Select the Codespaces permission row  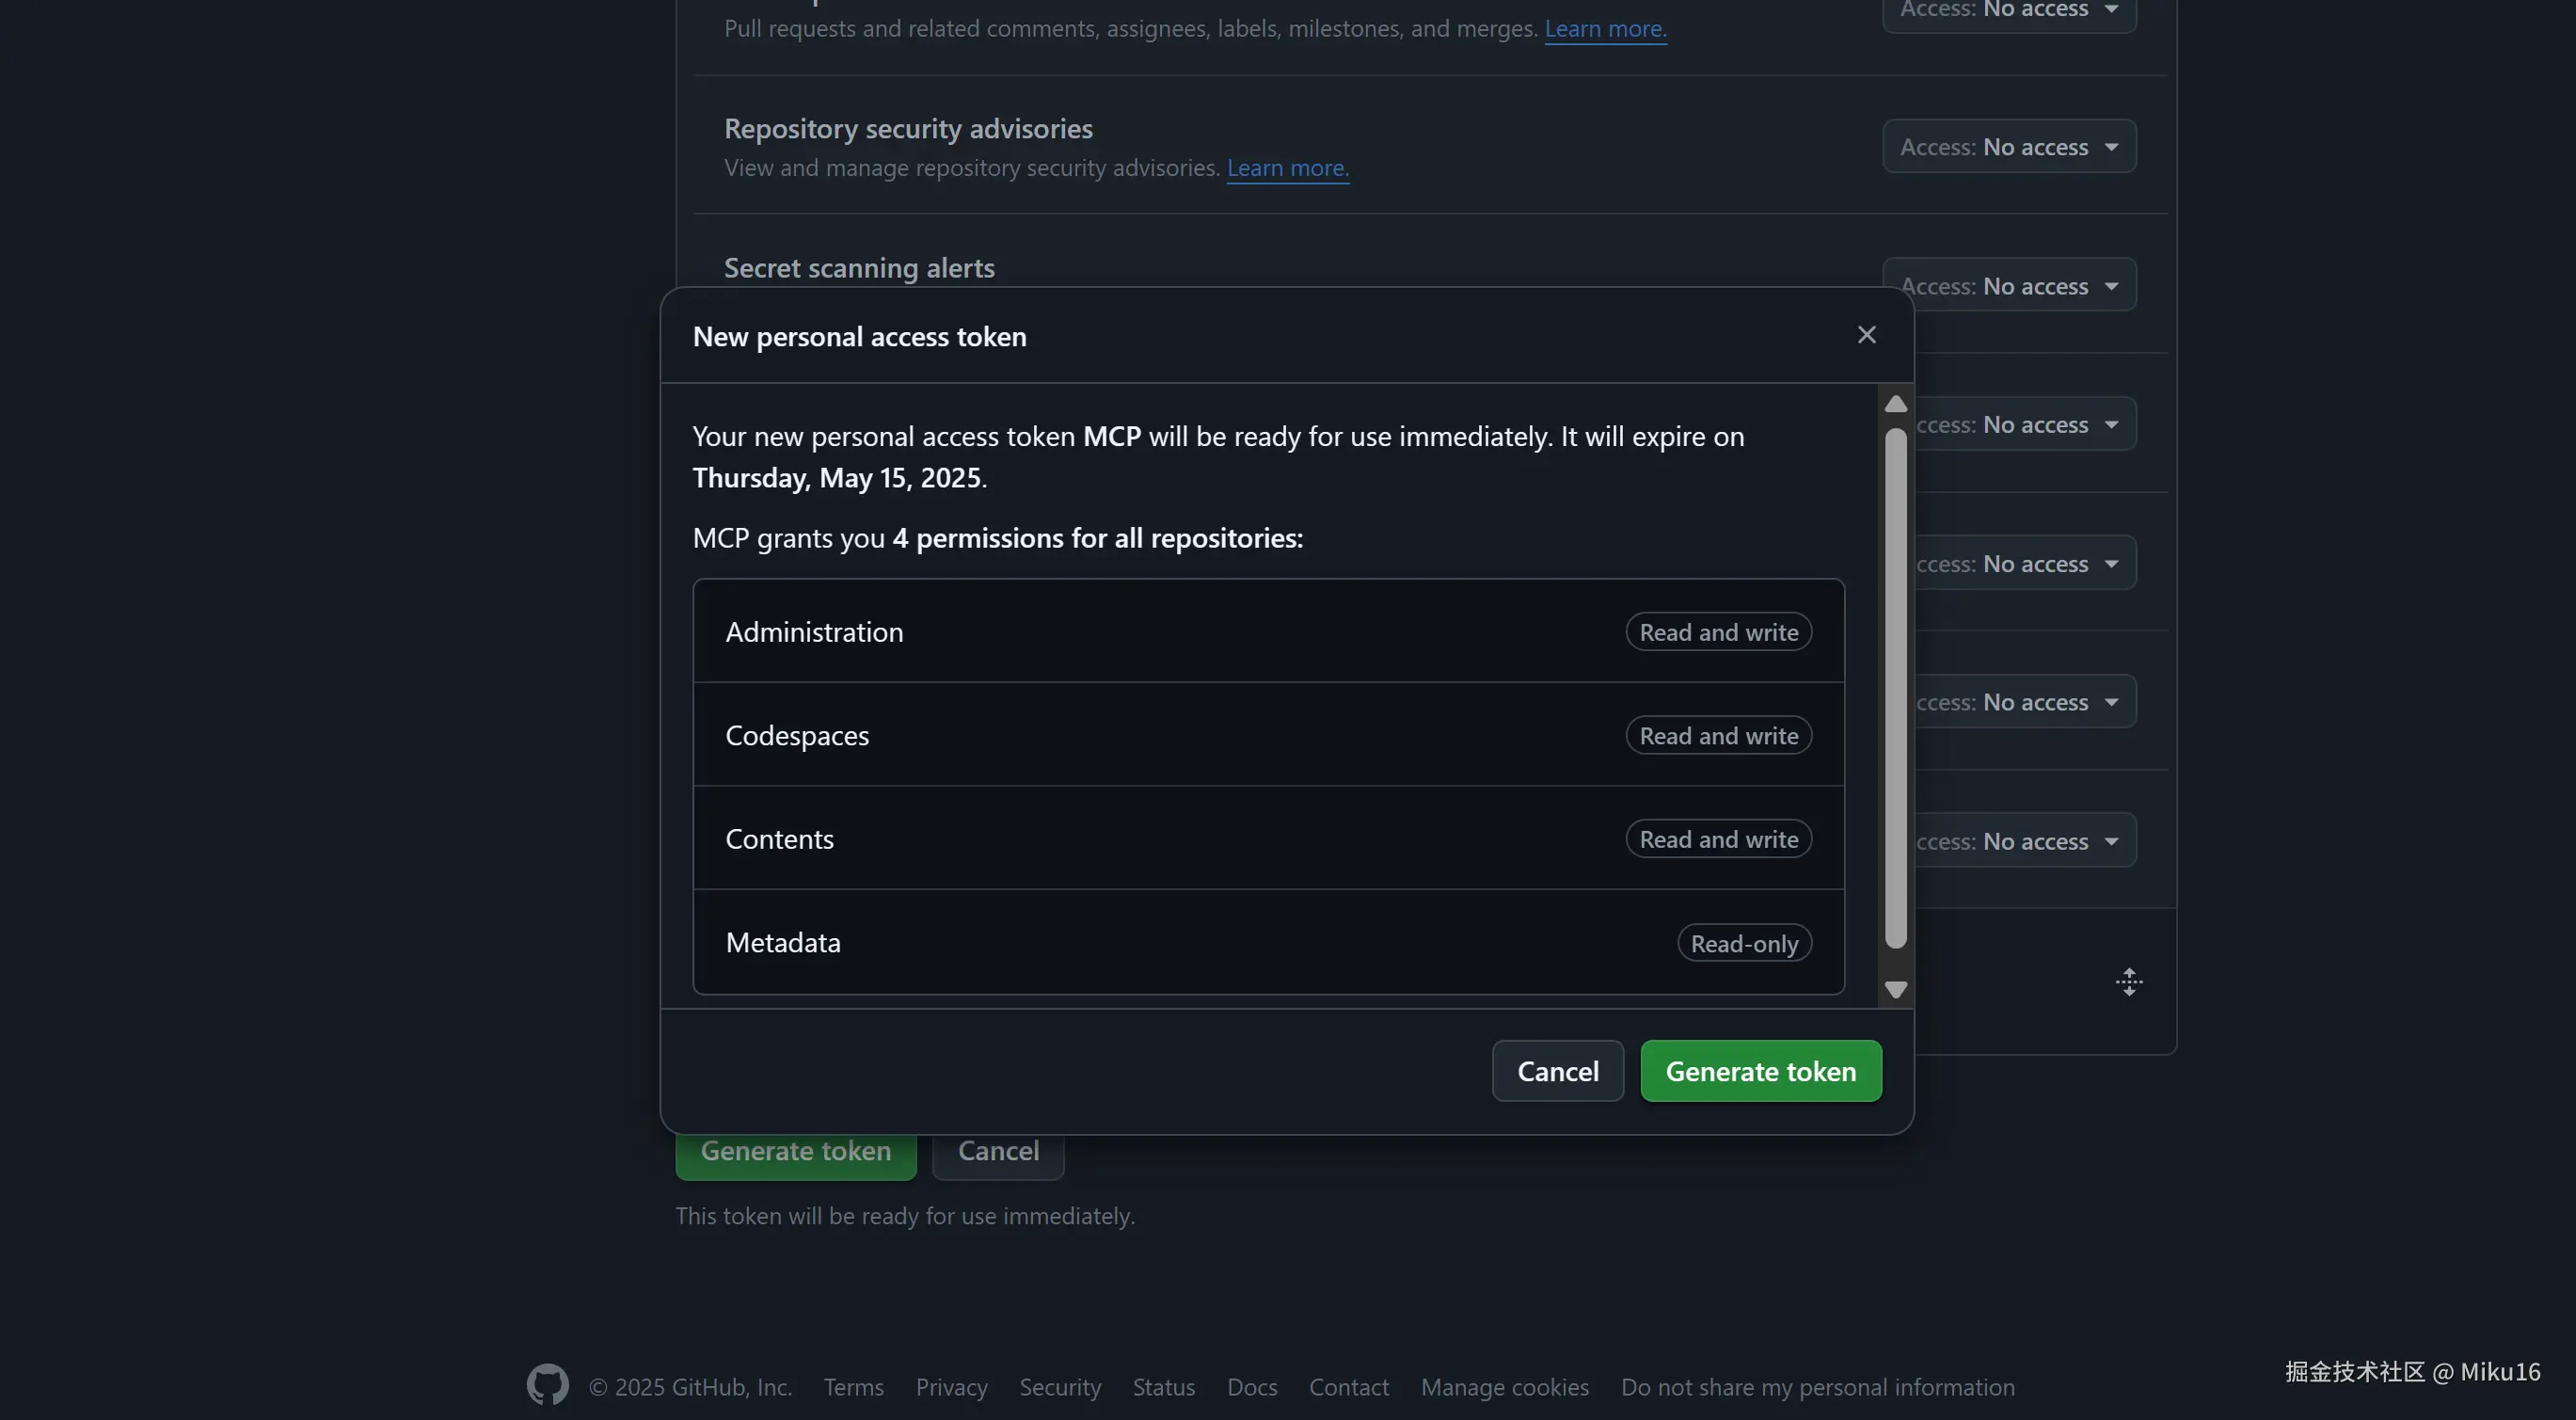(1268, 735)
